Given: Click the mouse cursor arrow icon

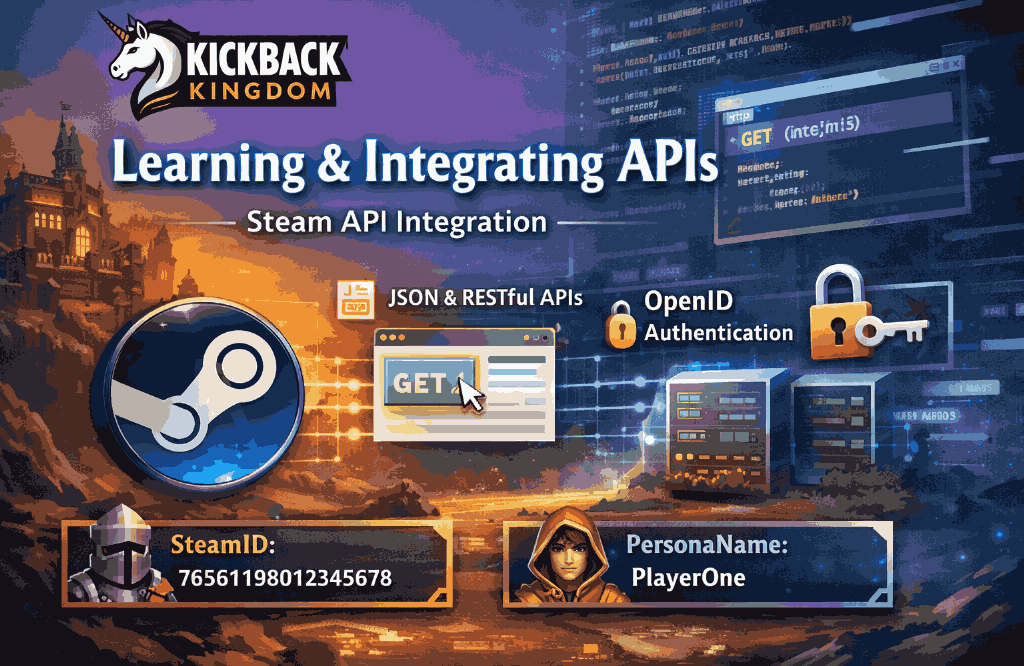Looking at the screenshot, I should [x=470, y=392].
